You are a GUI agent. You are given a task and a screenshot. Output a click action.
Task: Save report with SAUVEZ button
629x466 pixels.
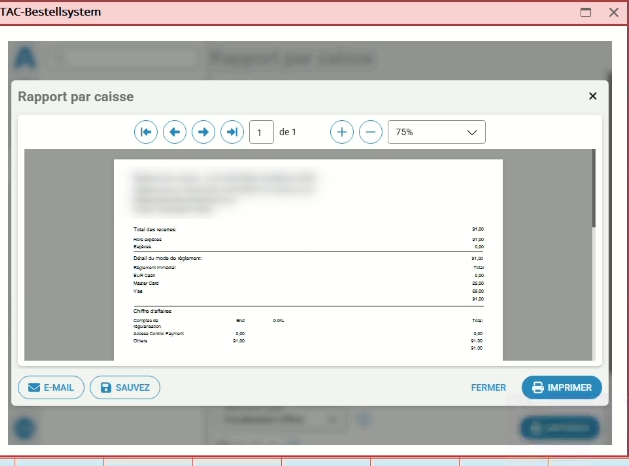coord(125,388)
